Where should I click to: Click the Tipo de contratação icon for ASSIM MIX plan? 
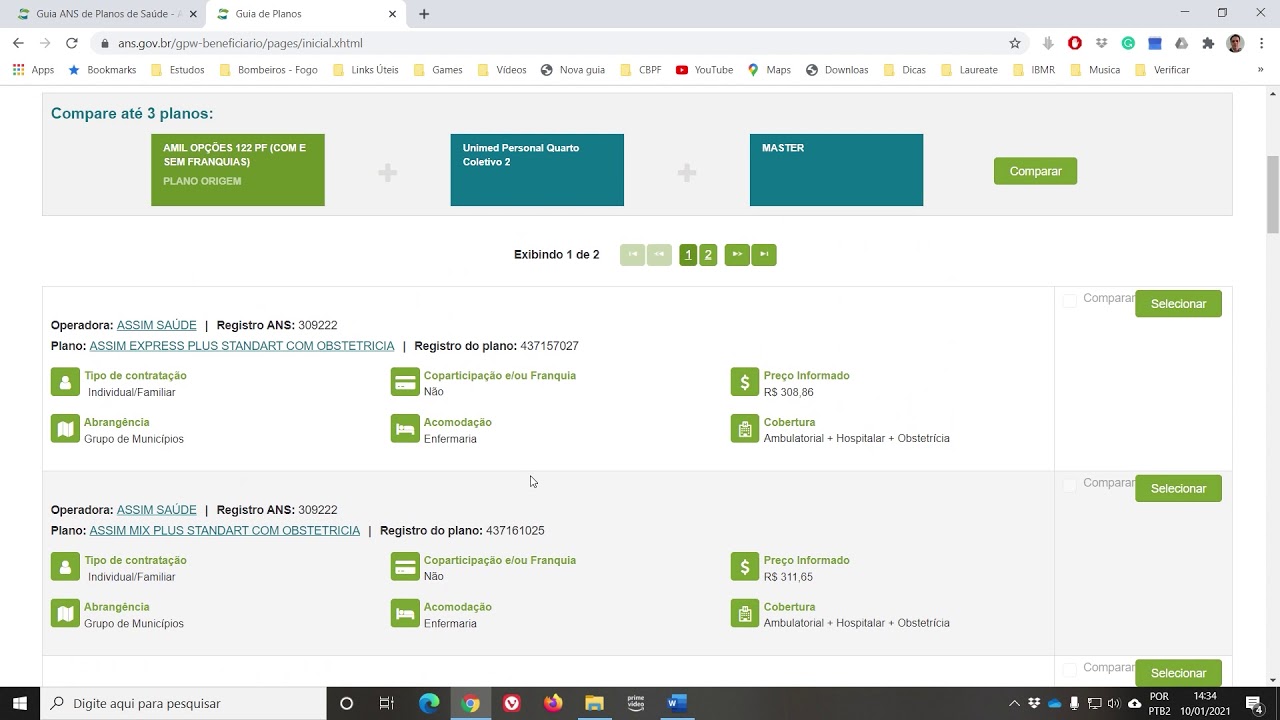click(x=65, y=567)
